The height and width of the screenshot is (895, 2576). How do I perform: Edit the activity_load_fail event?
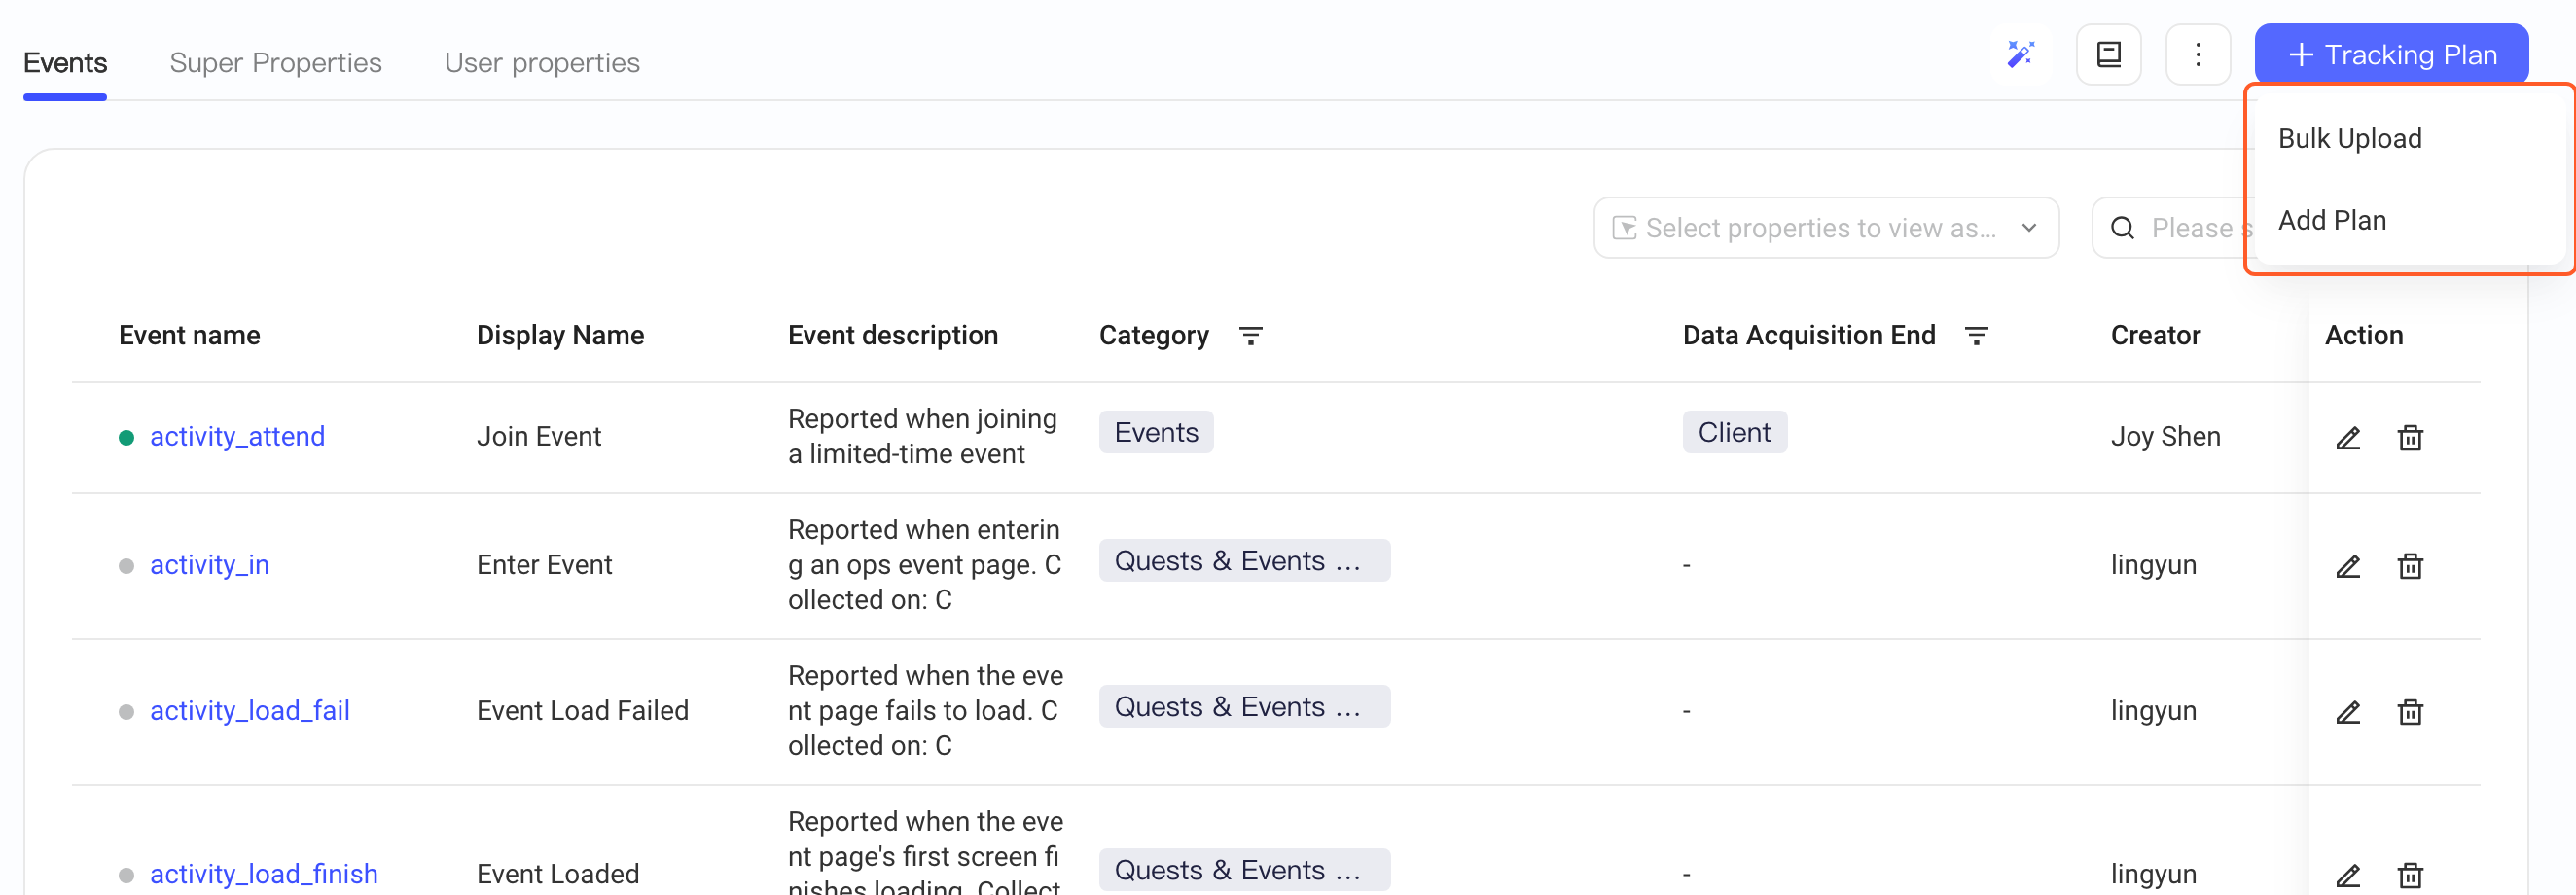(2347, 712)
